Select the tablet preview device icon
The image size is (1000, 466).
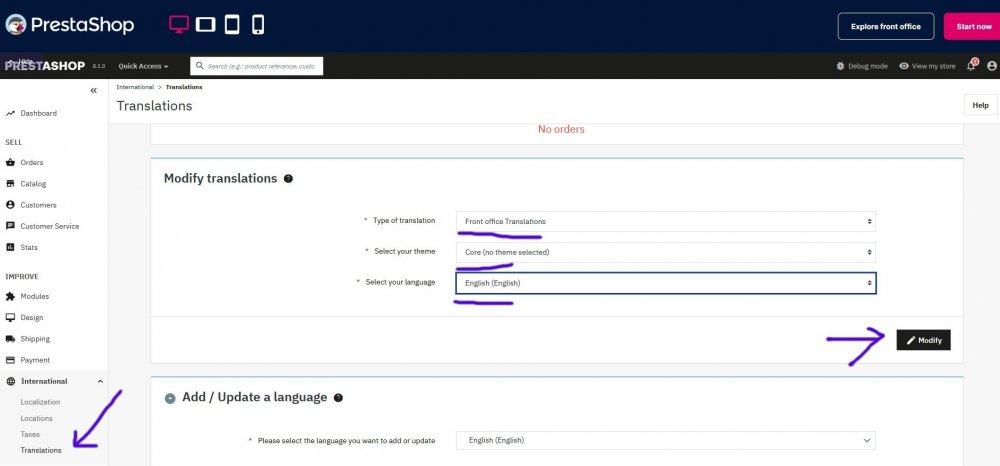(232, 25)
